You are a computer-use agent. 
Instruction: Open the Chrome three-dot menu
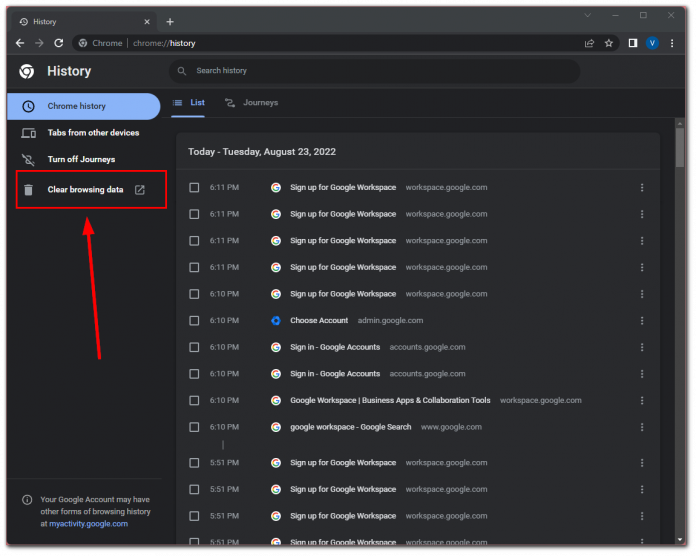tap(672, 43)
